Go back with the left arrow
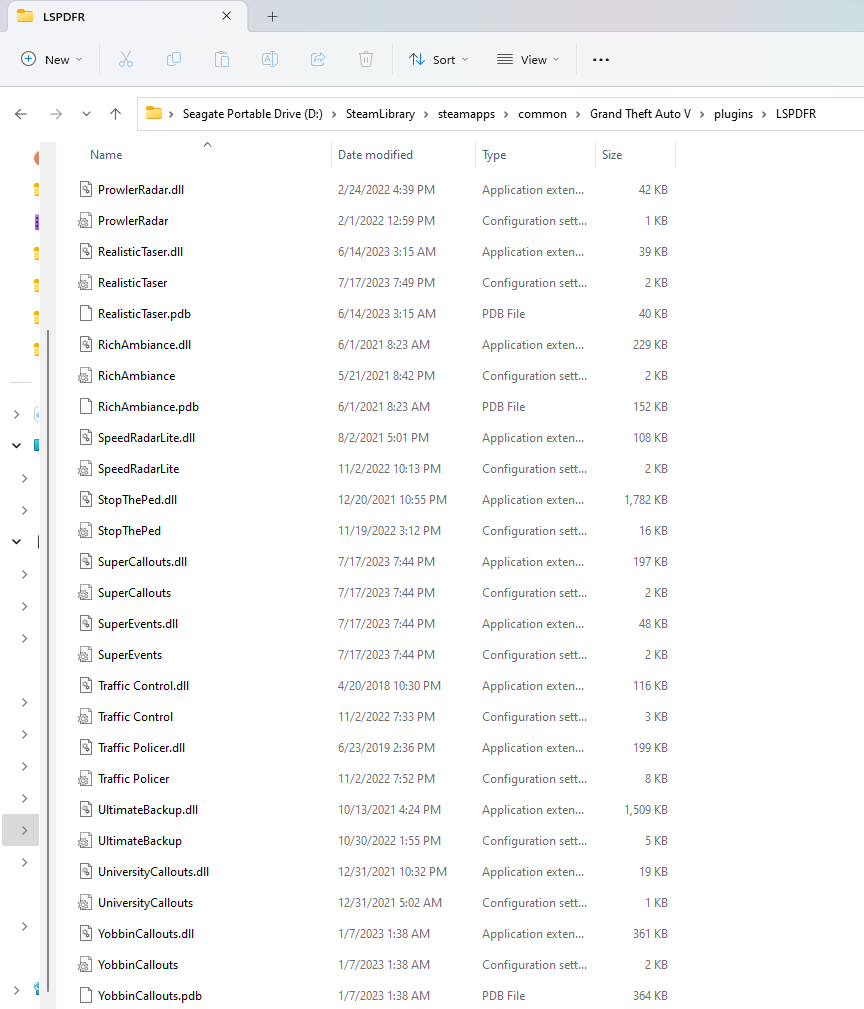 pyautogui.click(x=21, y=114)
